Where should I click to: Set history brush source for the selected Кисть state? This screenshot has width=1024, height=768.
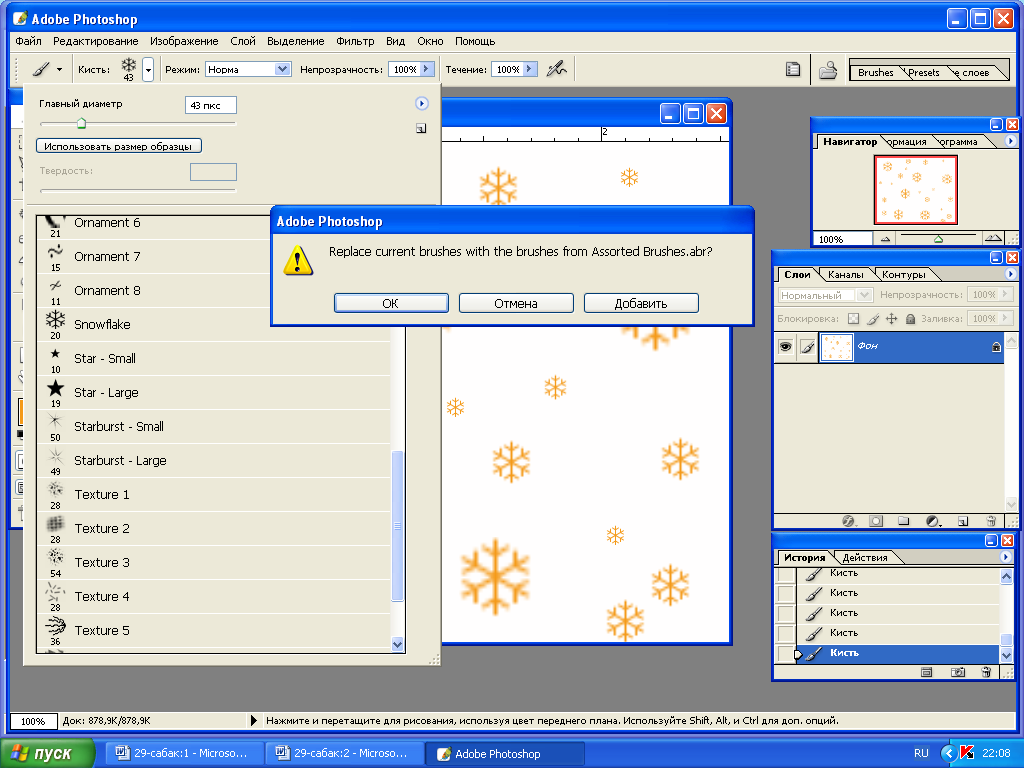point(785,653)
